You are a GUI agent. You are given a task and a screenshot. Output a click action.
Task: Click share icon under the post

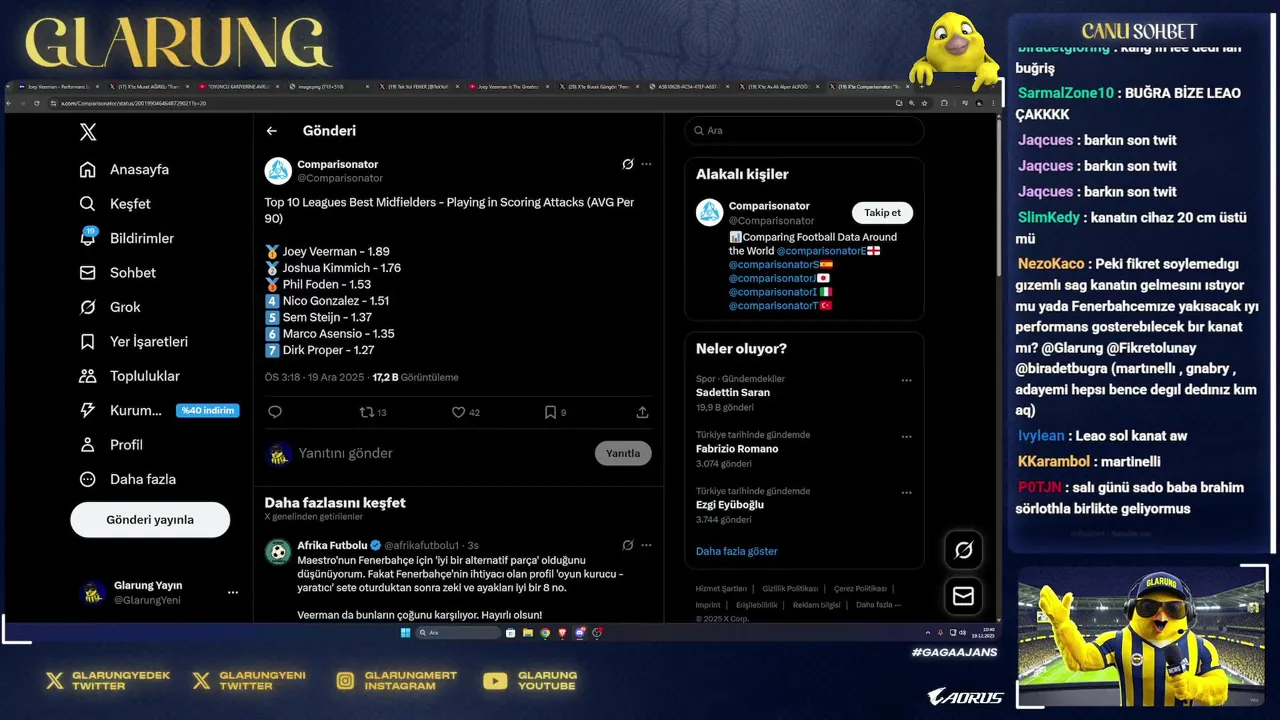[642, 412]
